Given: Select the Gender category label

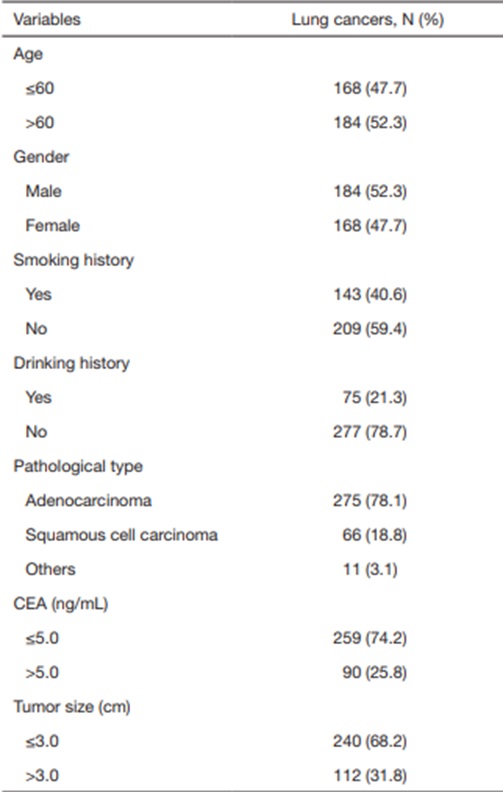Looking at the screenshot, I should pyautogui.click(x=41, y=157).
